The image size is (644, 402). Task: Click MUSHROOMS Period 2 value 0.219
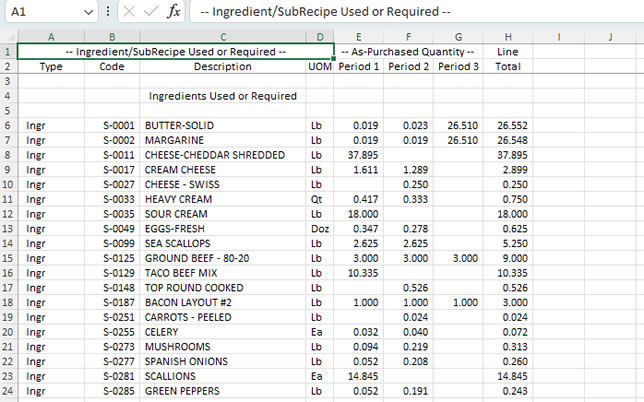[408, 347]
